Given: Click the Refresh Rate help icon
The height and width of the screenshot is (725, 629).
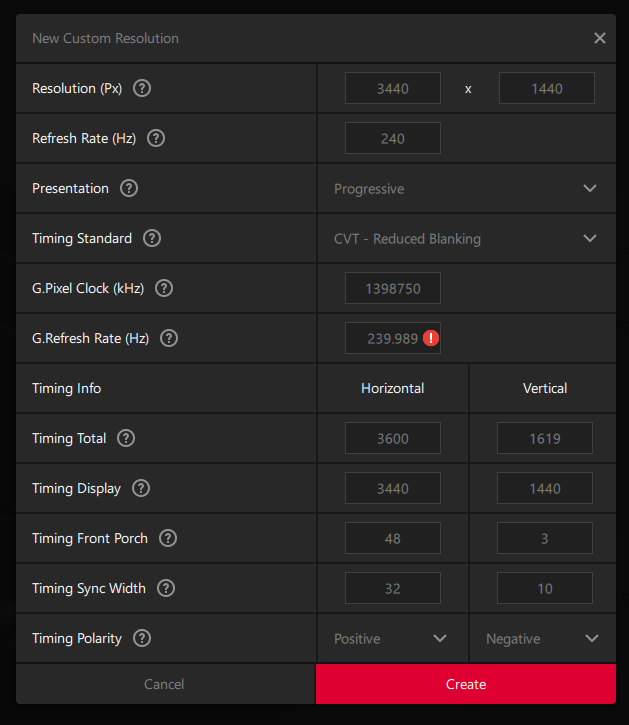Looking at the screenshot, I should pos(156,138).
